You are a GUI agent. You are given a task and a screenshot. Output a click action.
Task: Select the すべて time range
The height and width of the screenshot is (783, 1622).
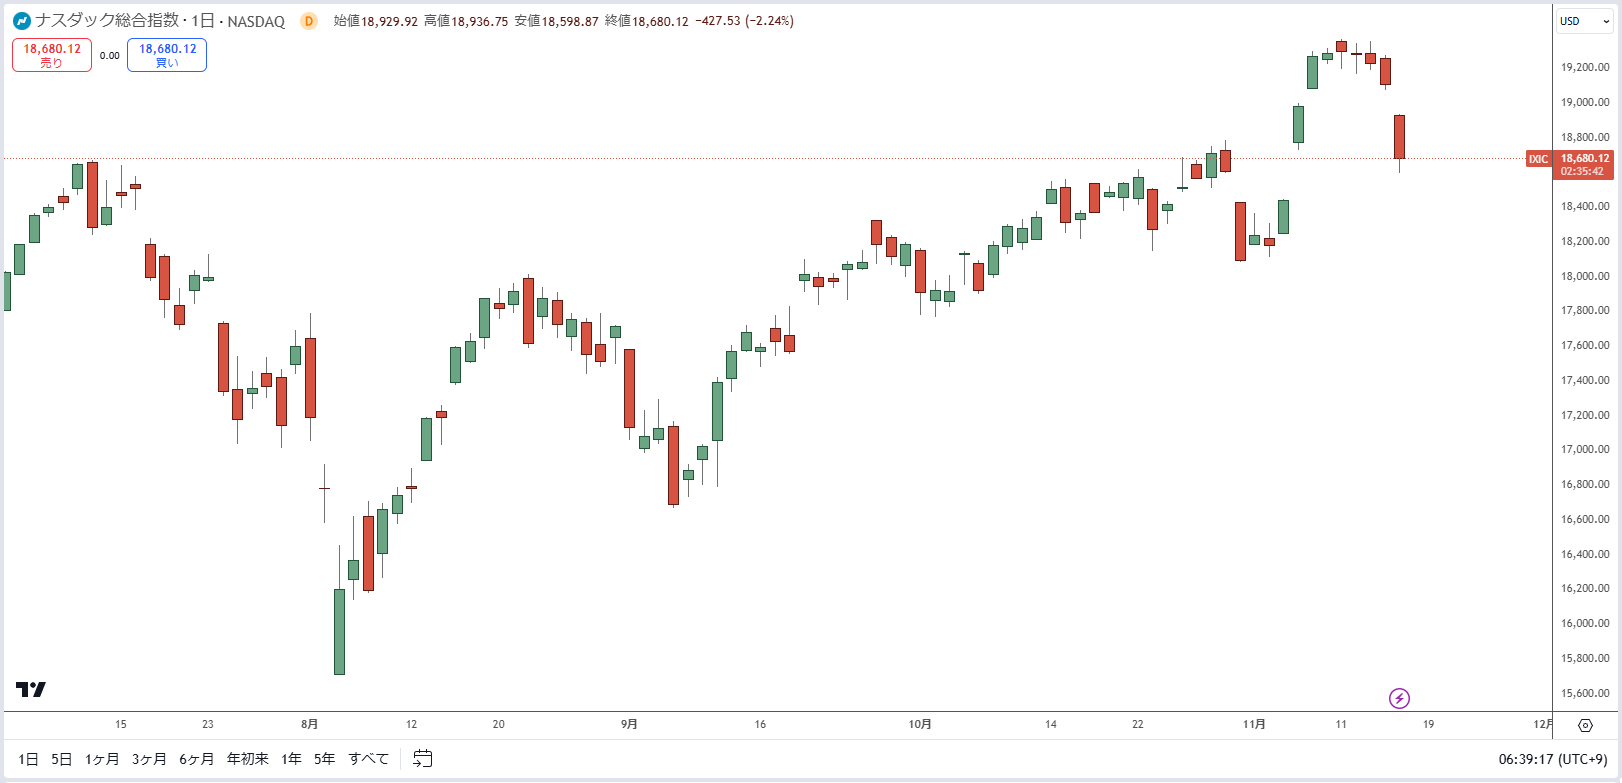[x=368, y=759]
